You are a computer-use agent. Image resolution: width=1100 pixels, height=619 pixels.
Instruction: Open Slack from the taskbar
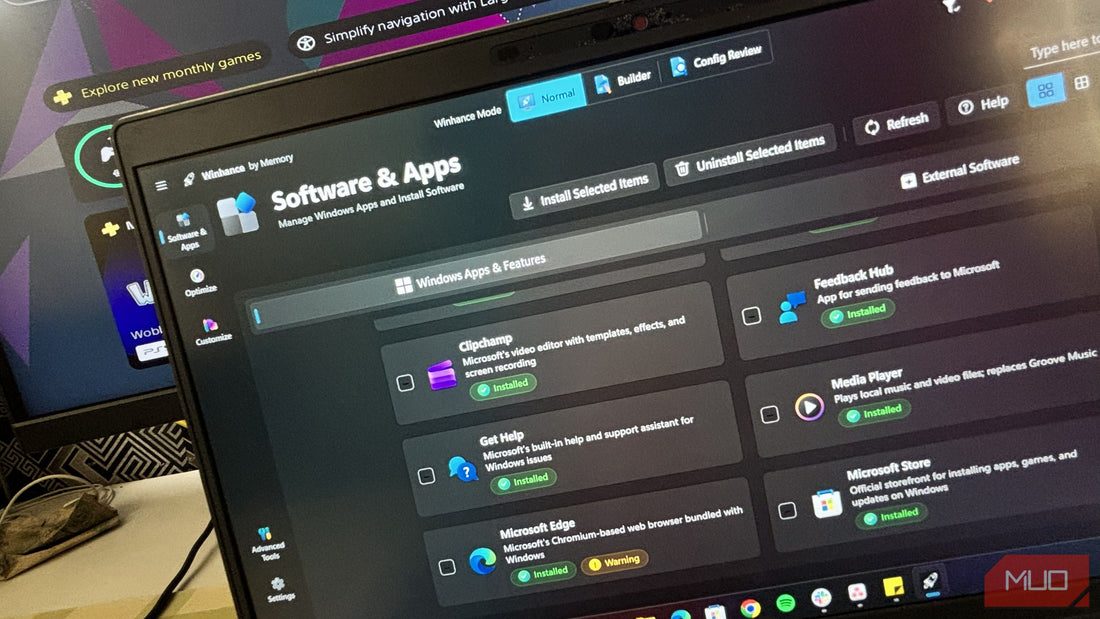[821, 597]
